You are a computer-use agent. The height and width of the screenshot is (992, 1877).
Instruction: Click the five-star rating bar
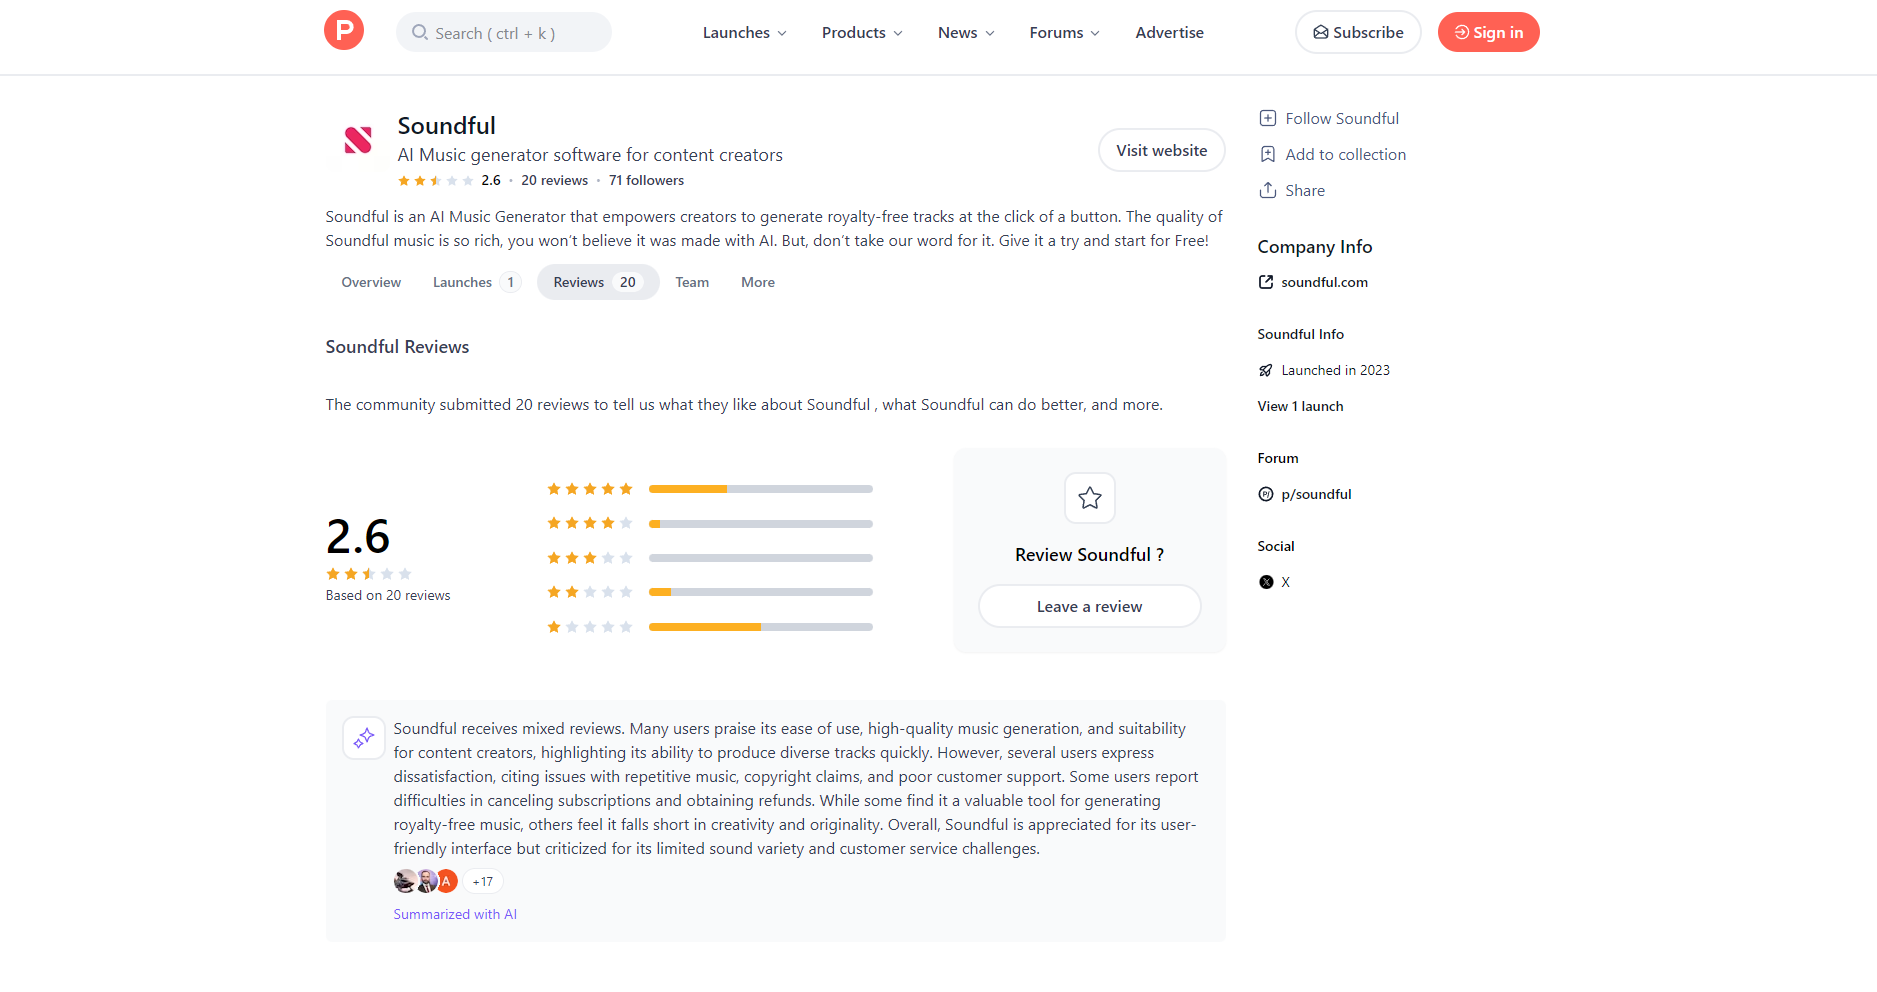760,489
